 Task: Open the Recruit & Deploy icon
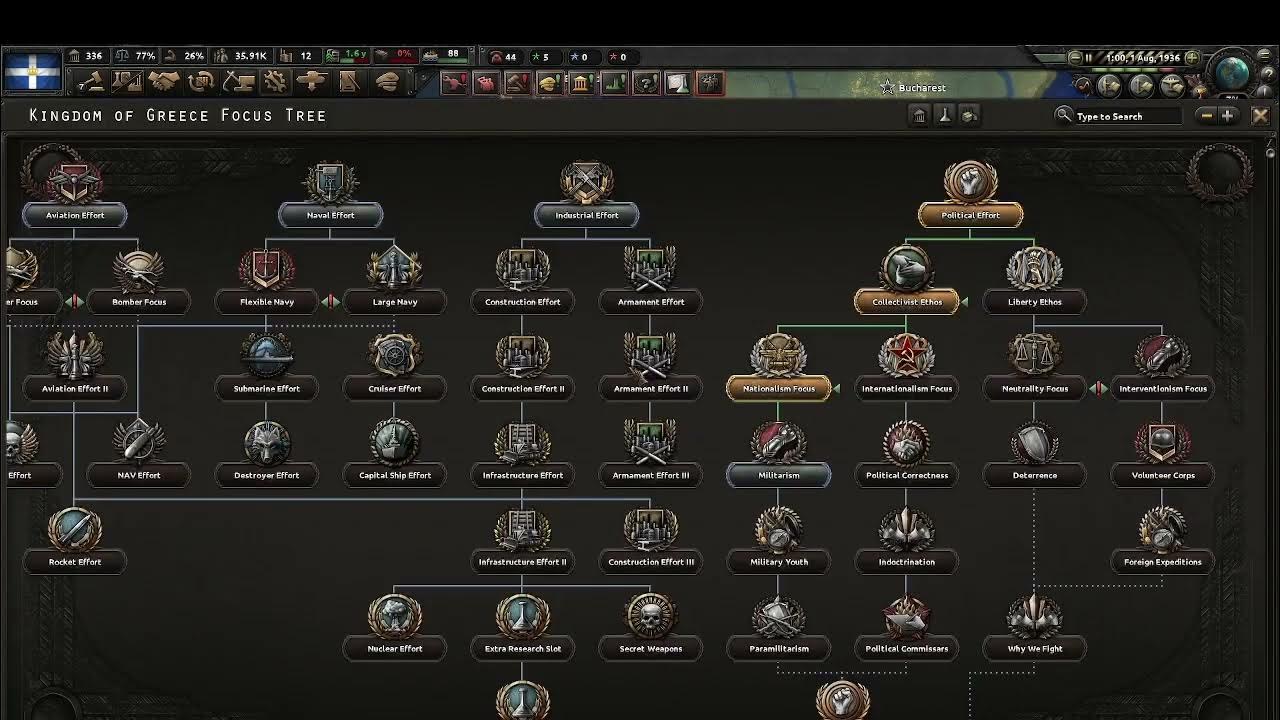(x=312, y=82)
